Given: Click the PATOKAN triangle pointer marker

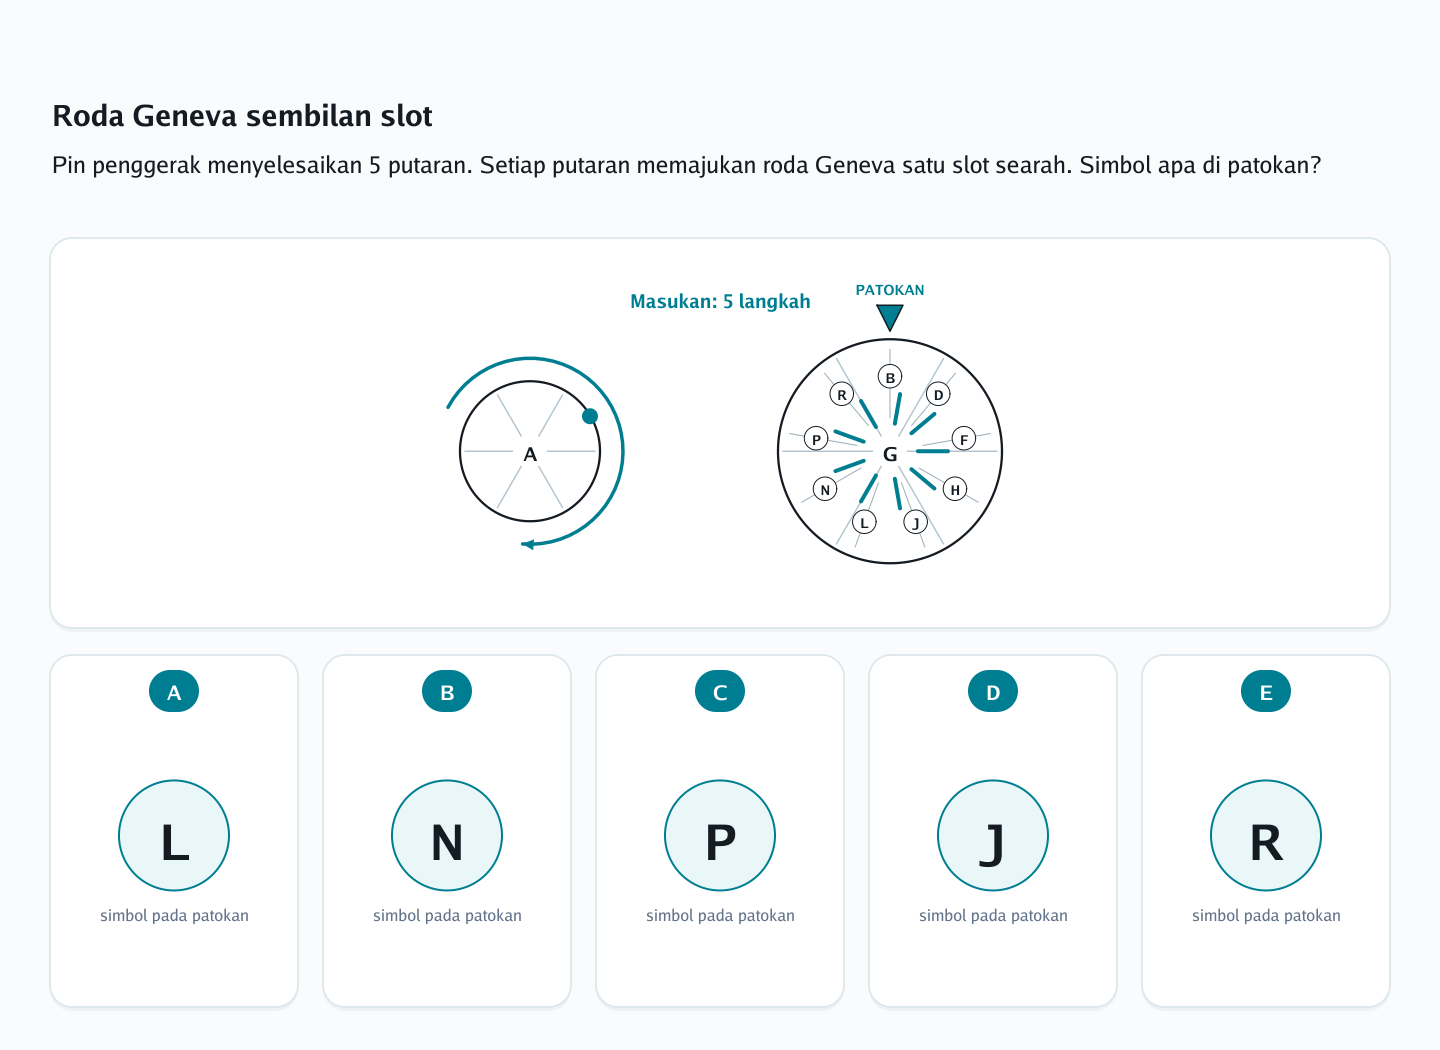Looking at the screenshot, I should pos(890,316).
